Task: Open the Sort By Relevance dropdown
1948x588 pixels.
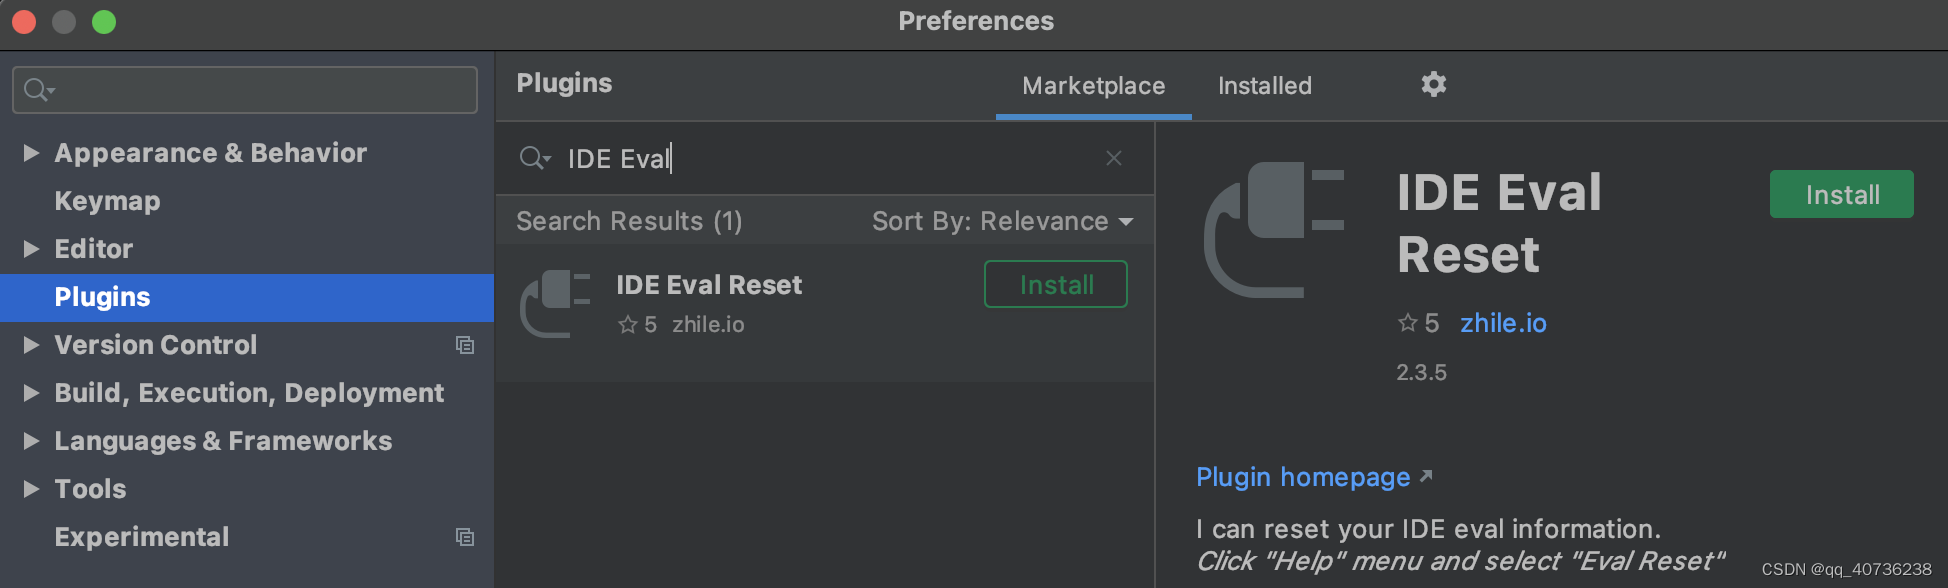Action: [x=1002, y=221]
